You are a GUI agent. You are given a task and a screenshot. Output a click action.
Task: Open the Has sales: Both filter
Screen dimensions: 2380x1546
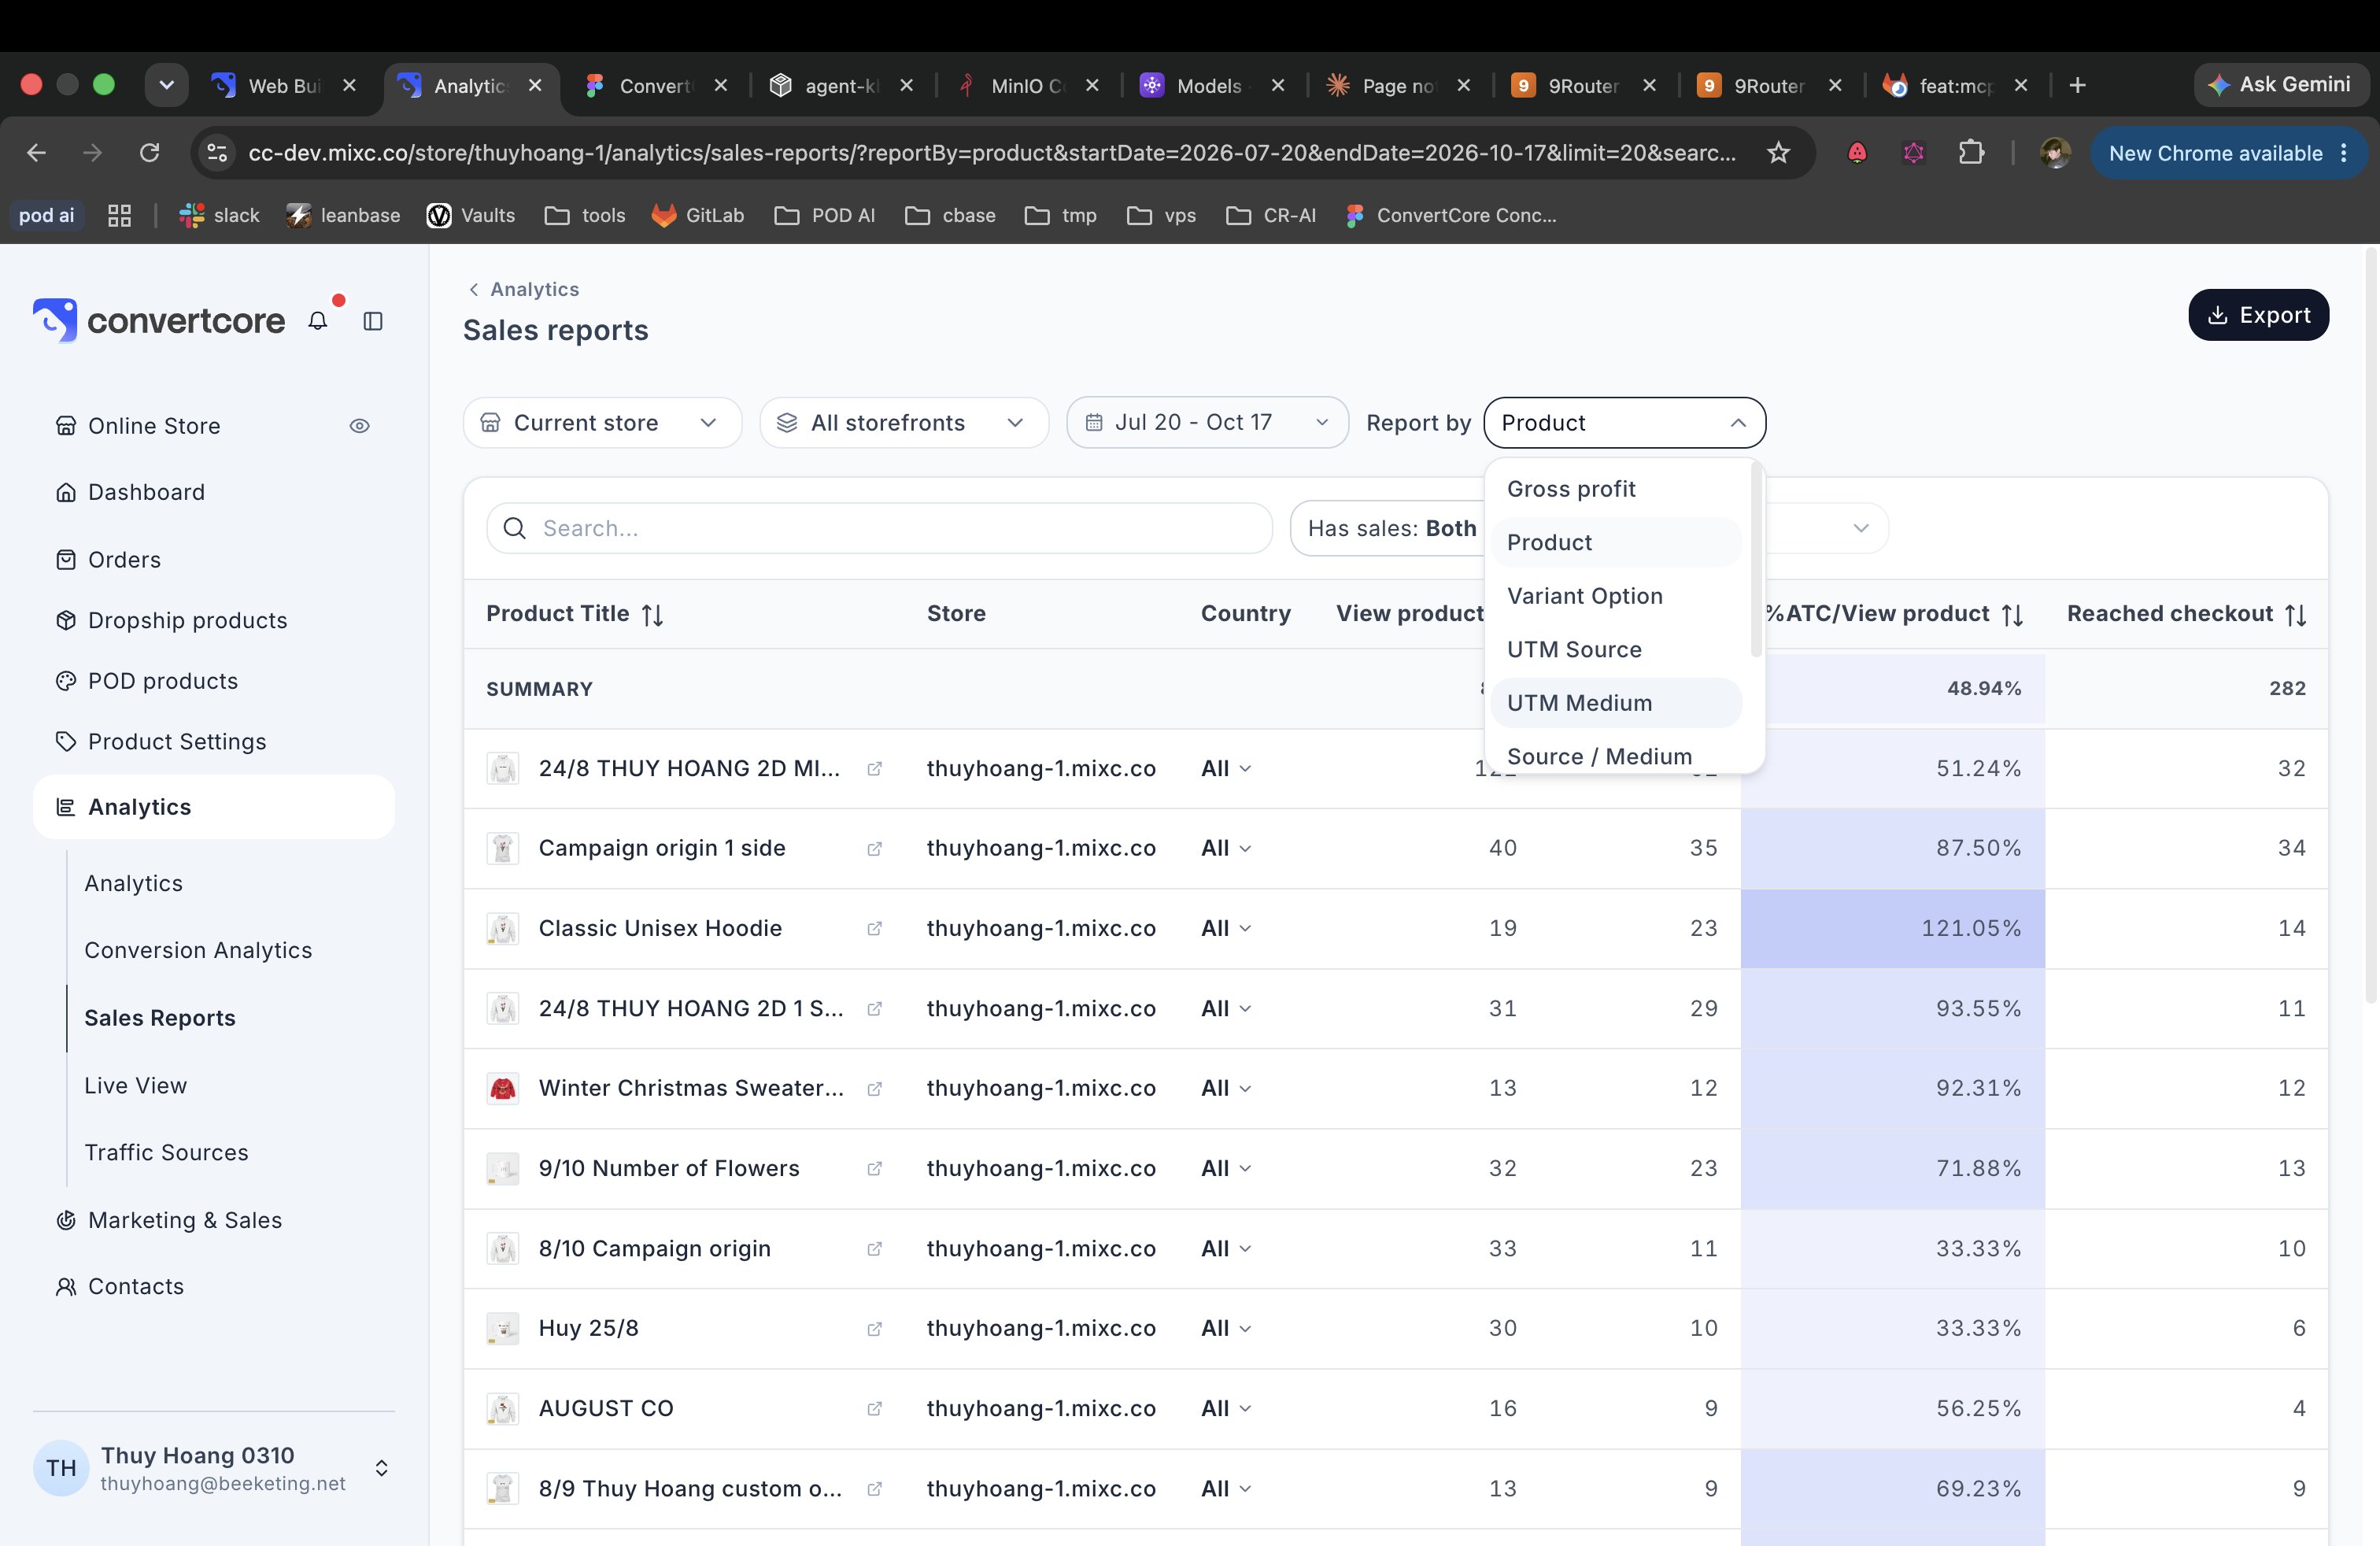pos(1389,528)
